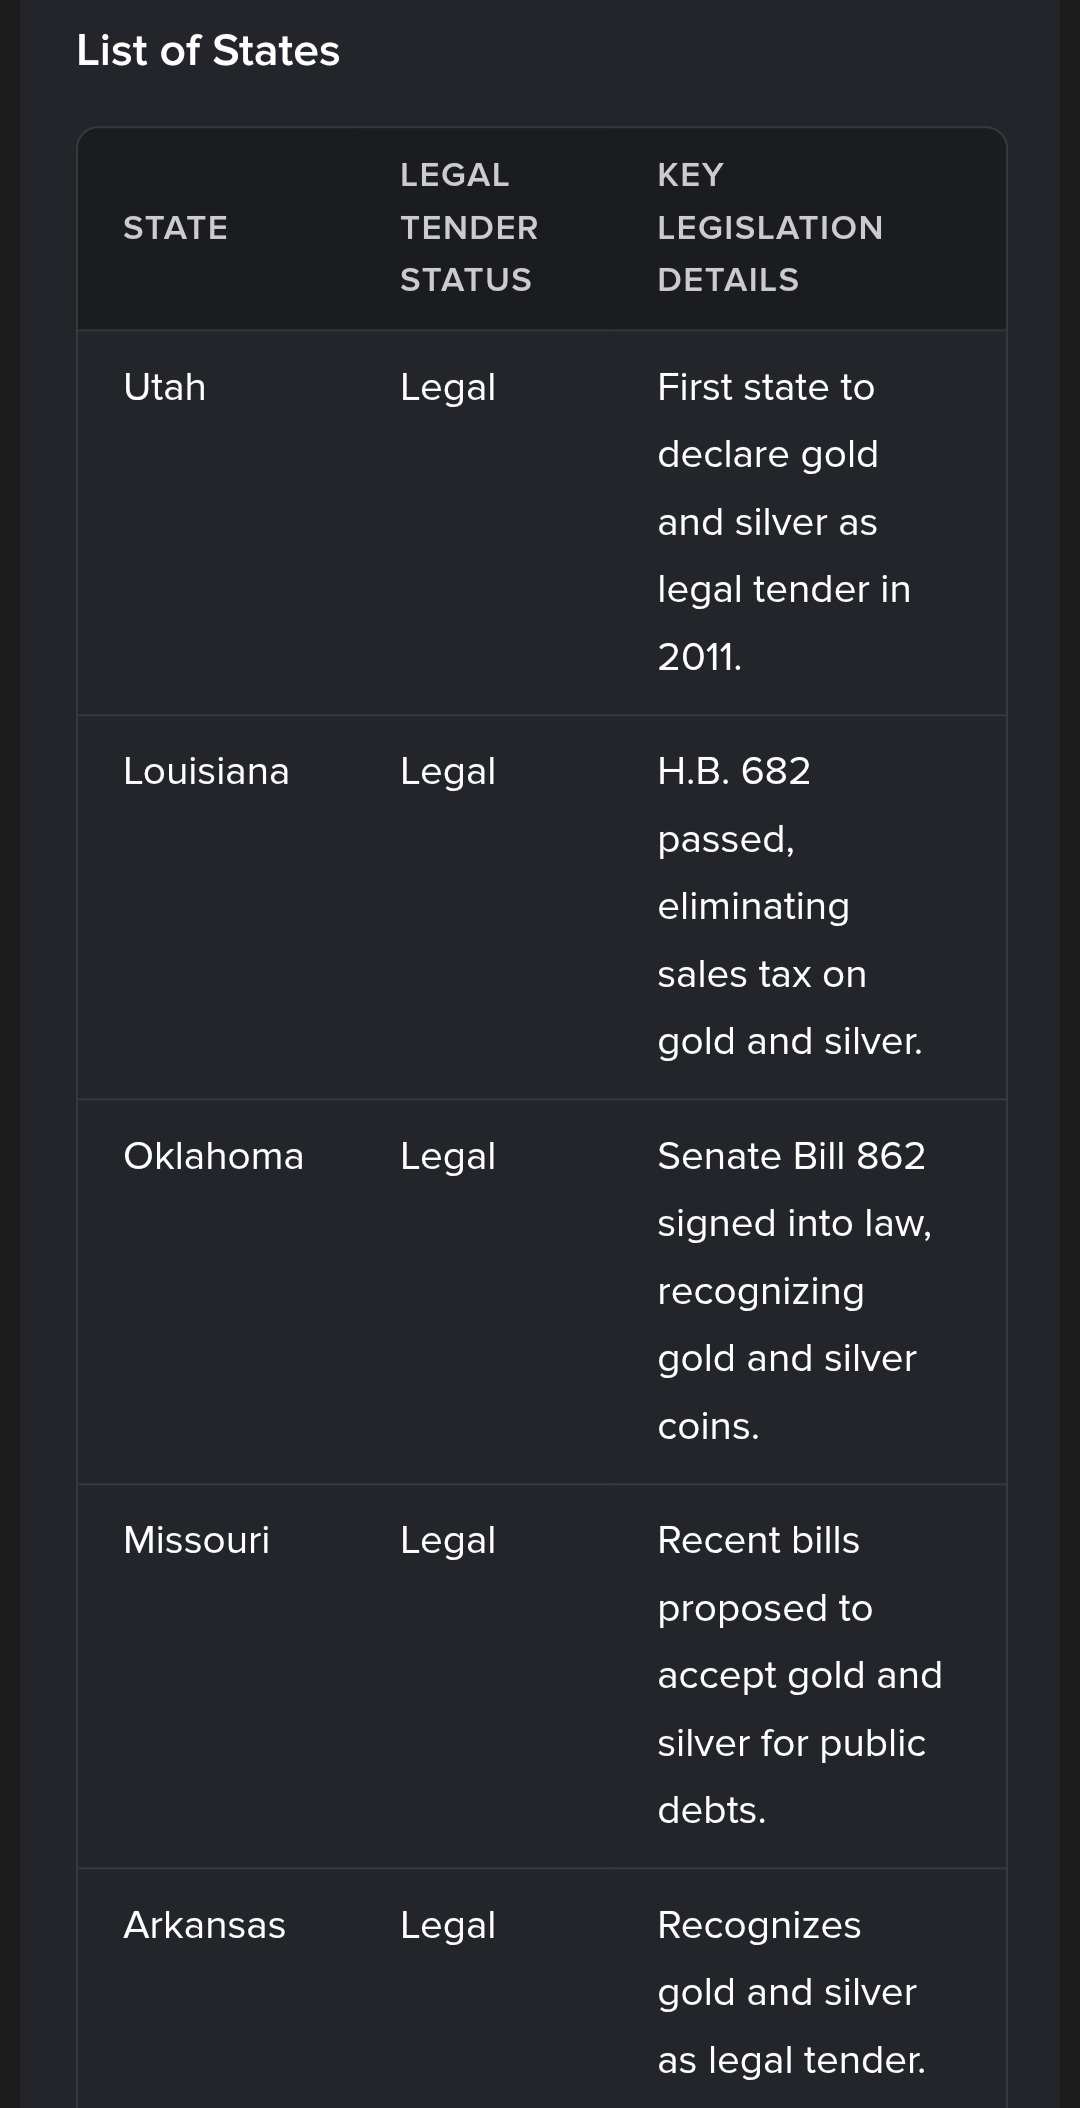Select the Louisiana state cell

206,771
